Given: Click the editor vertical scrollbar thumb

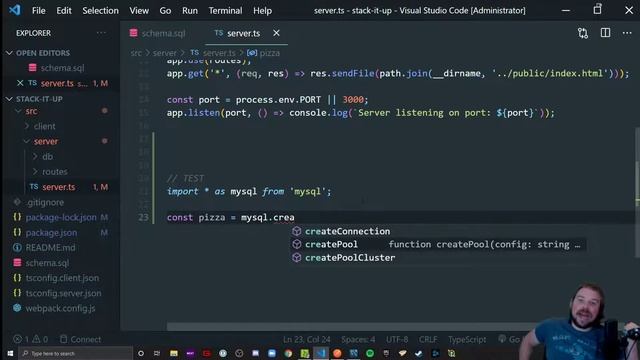Looking at the screenshot, I should click(637, 192).
